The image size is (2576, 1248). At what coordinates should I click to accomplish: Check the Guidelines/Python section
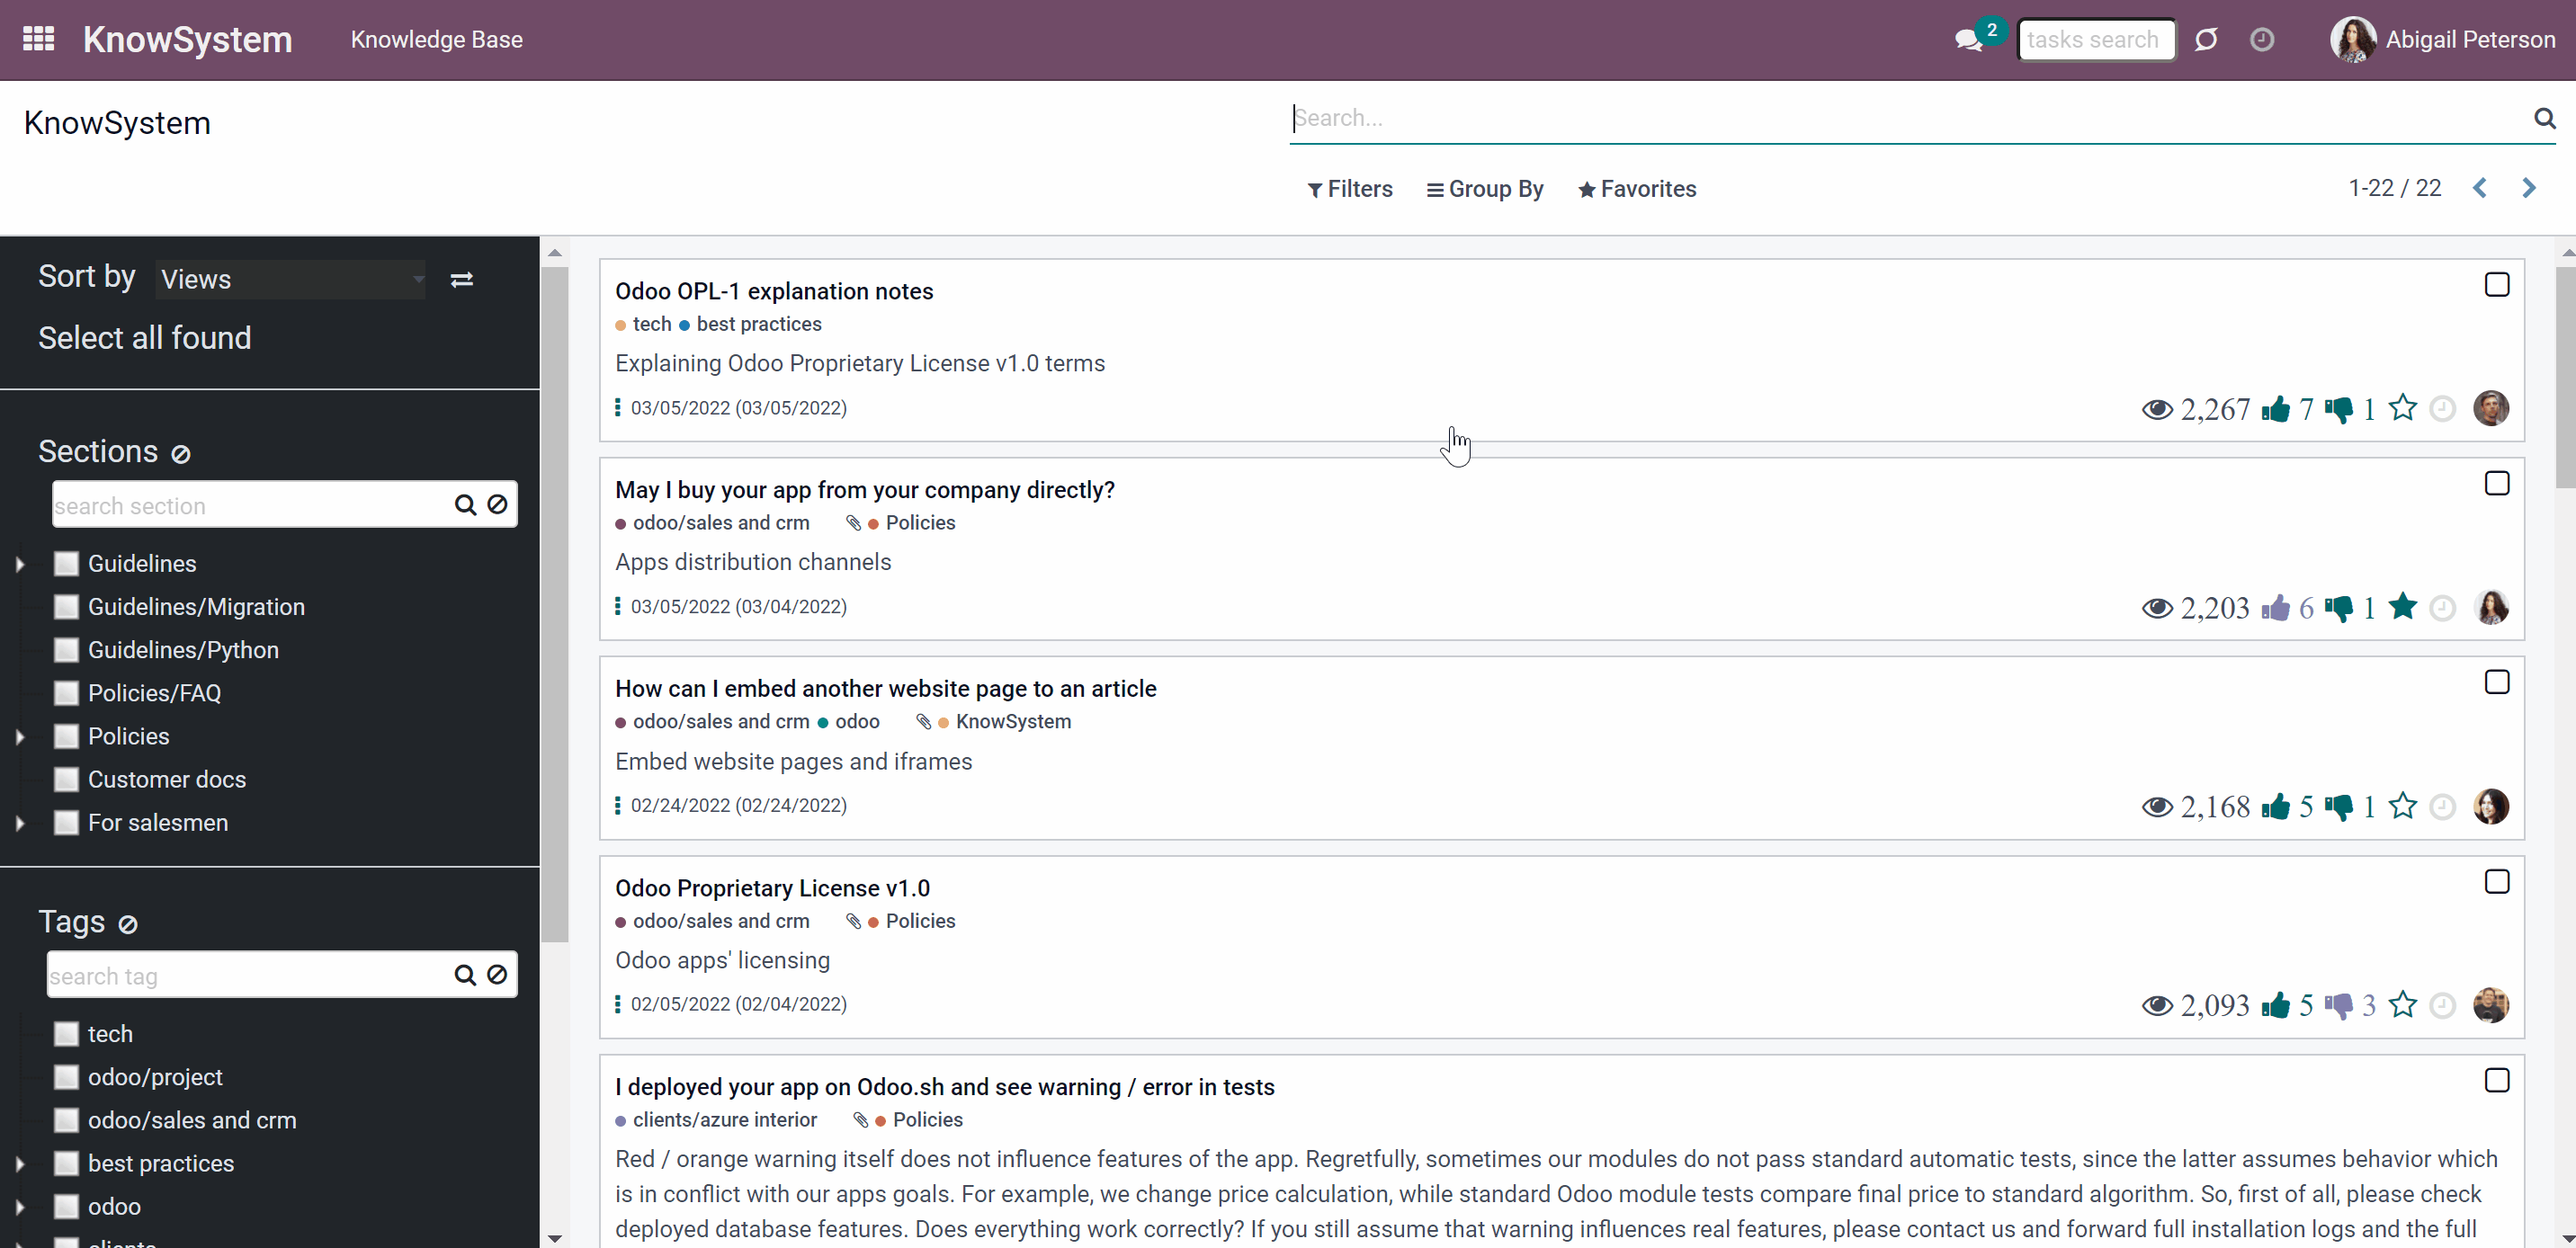(66, 650)
